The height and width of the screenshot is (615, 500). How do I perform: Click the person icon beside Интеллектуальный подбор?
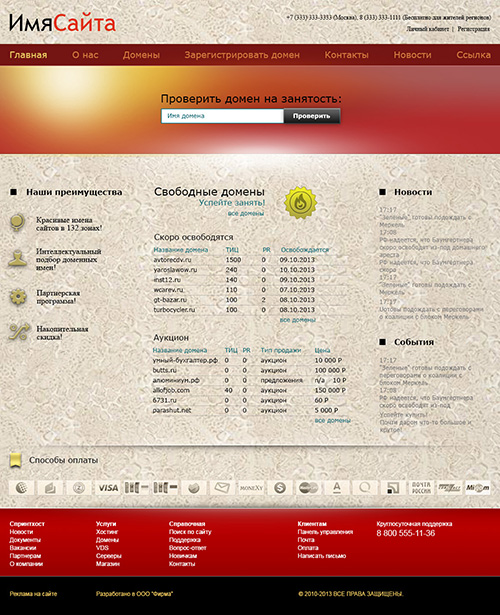[18, 258]
